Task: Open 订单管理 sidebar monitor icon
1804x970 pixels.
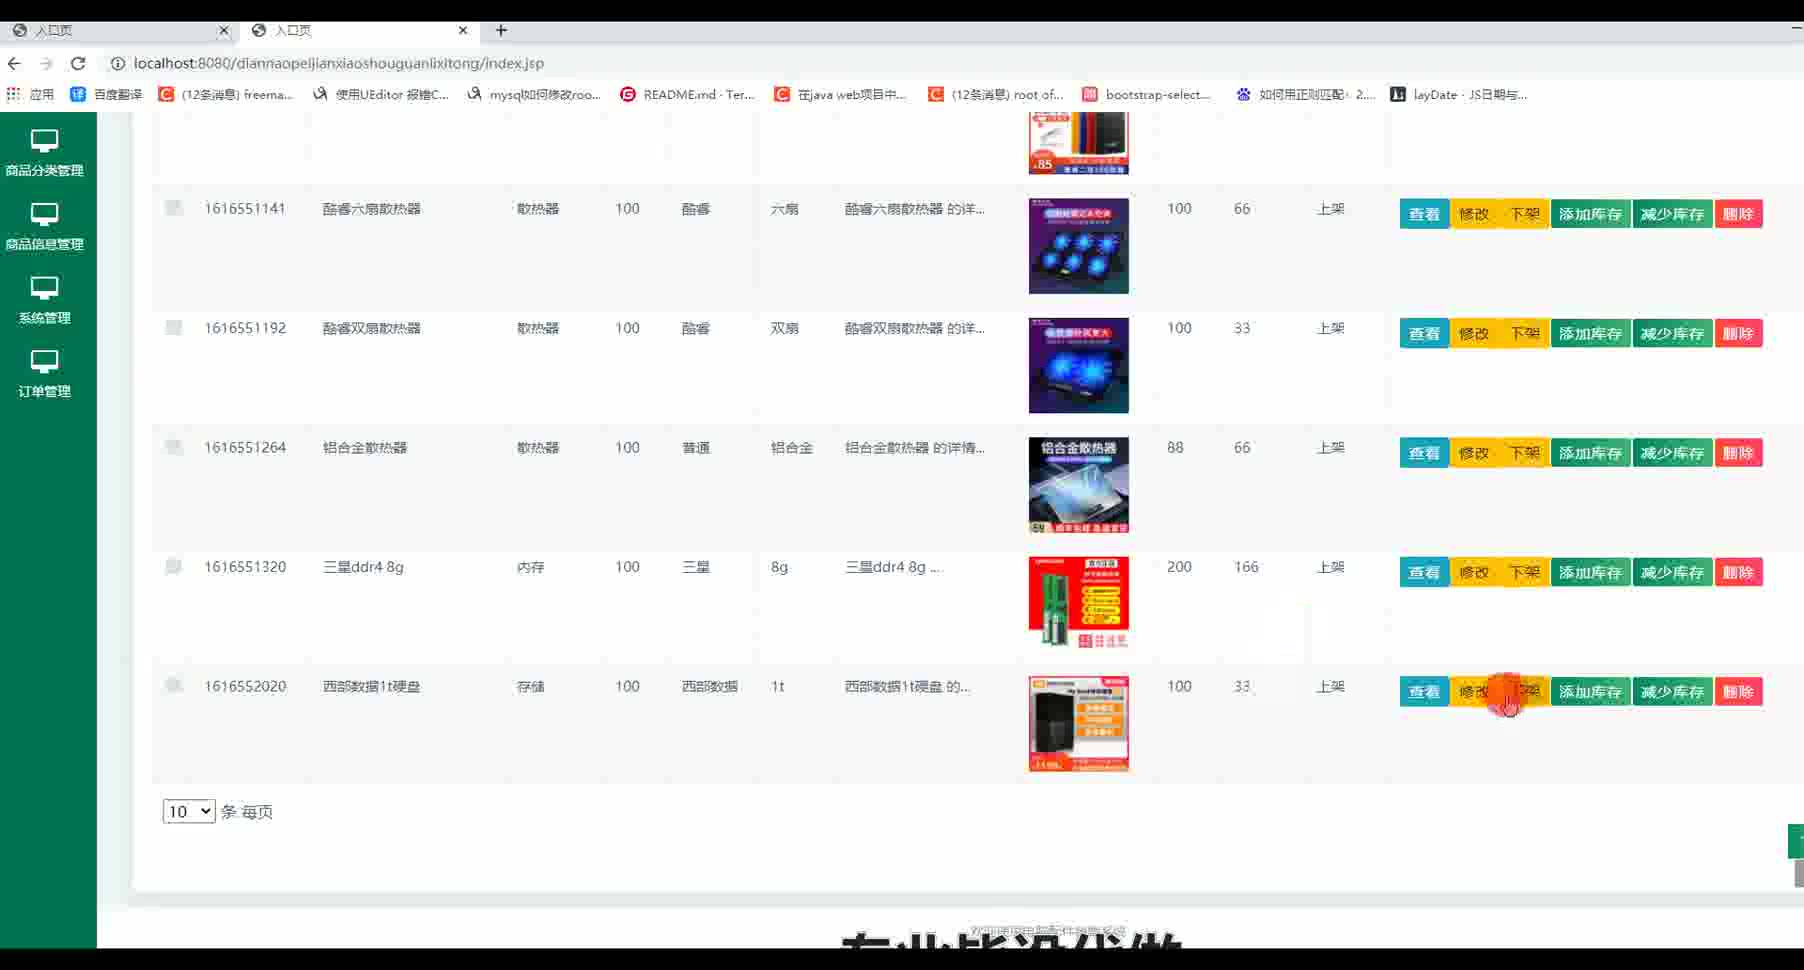Action: pyautogui.click(x=44, y=362)
